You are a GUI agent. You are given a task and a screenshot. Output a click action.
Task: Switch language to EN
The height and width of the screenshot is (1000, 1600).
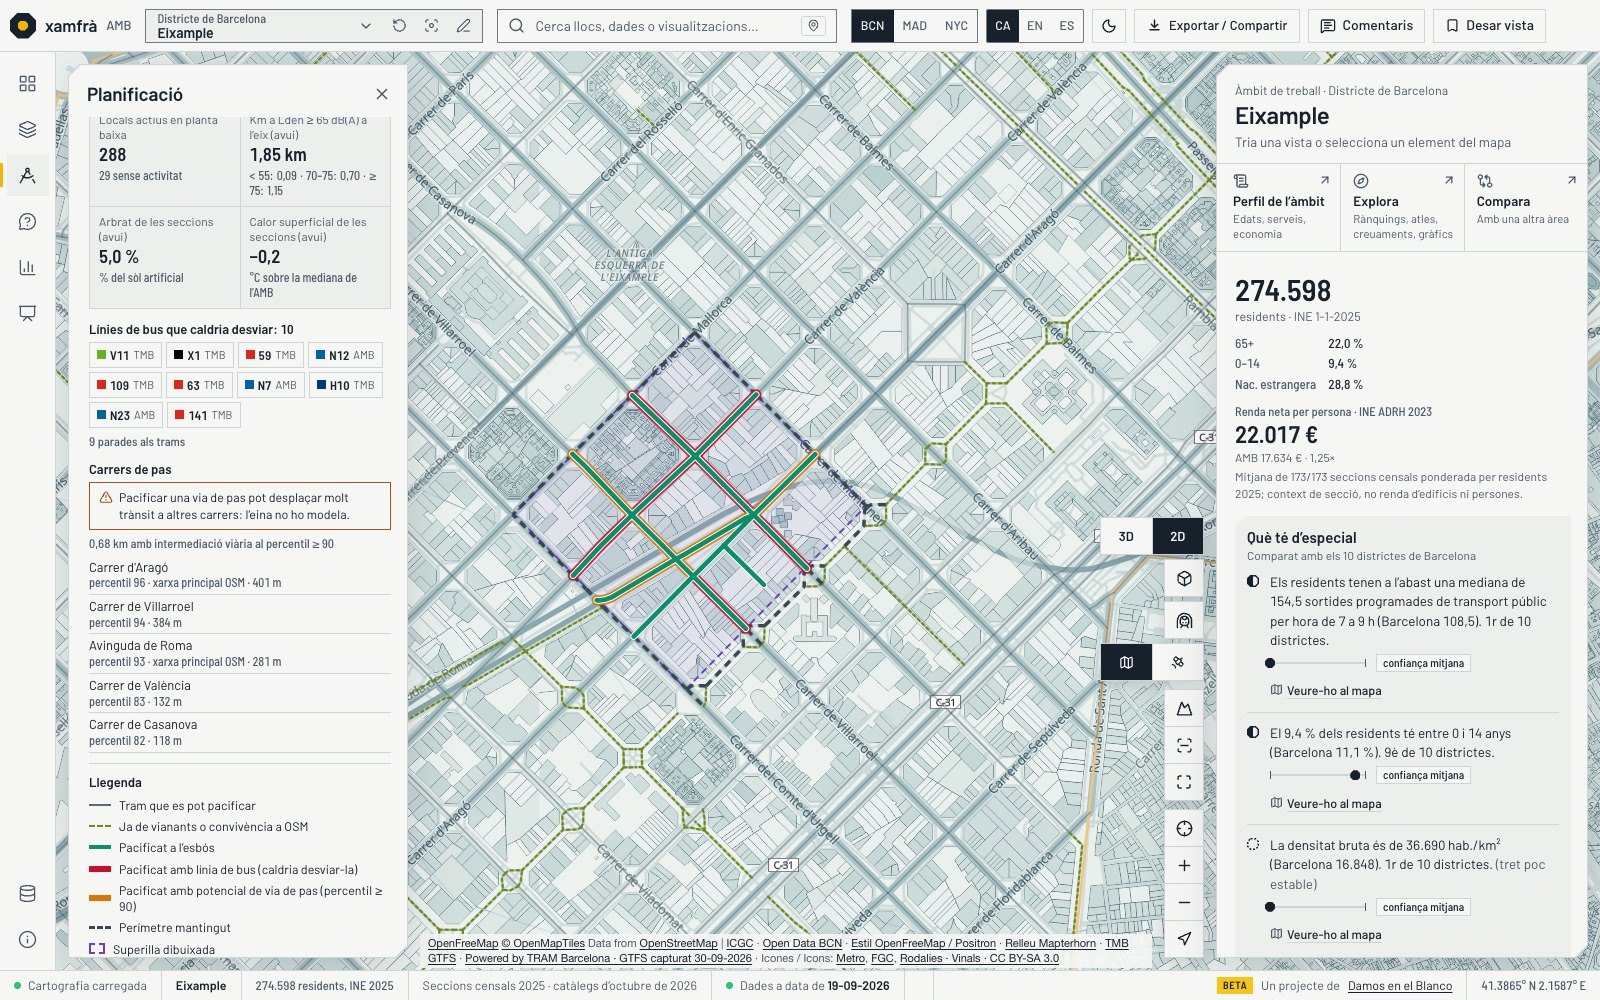click(1035, 26)
